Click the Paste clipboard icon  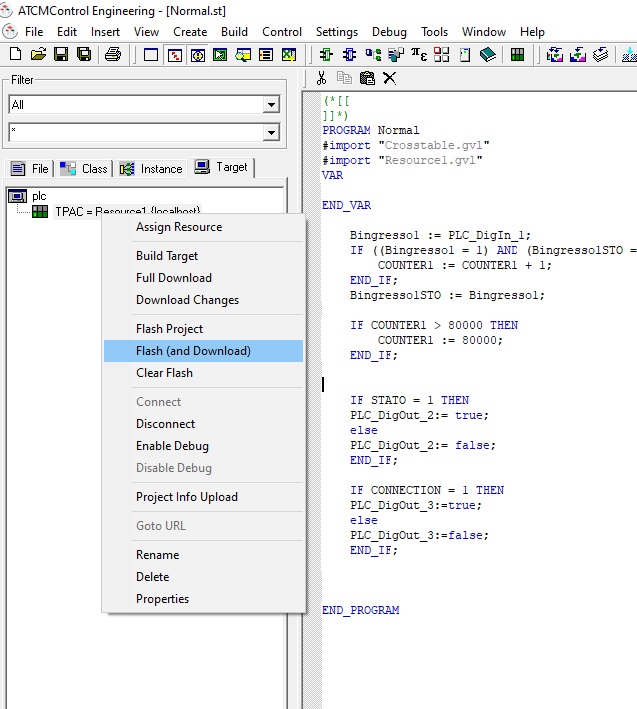tap(367, 78)
